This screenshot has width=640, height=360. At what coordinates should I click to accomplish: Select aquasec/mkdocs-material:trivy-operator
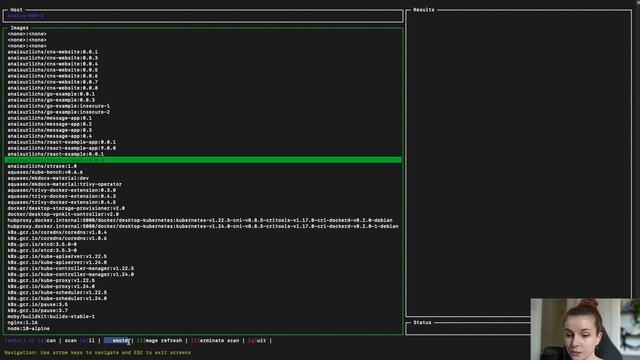coord(64,184)
